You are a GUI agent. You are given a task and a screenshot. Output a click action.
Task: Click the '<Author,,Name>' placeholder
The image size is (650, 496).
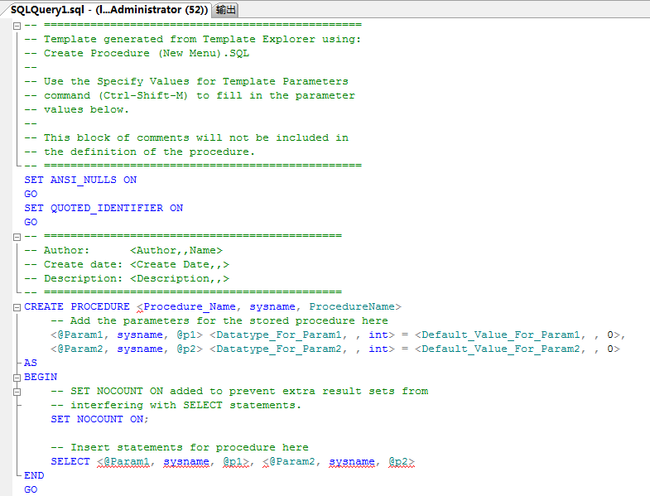pos(176,250)
